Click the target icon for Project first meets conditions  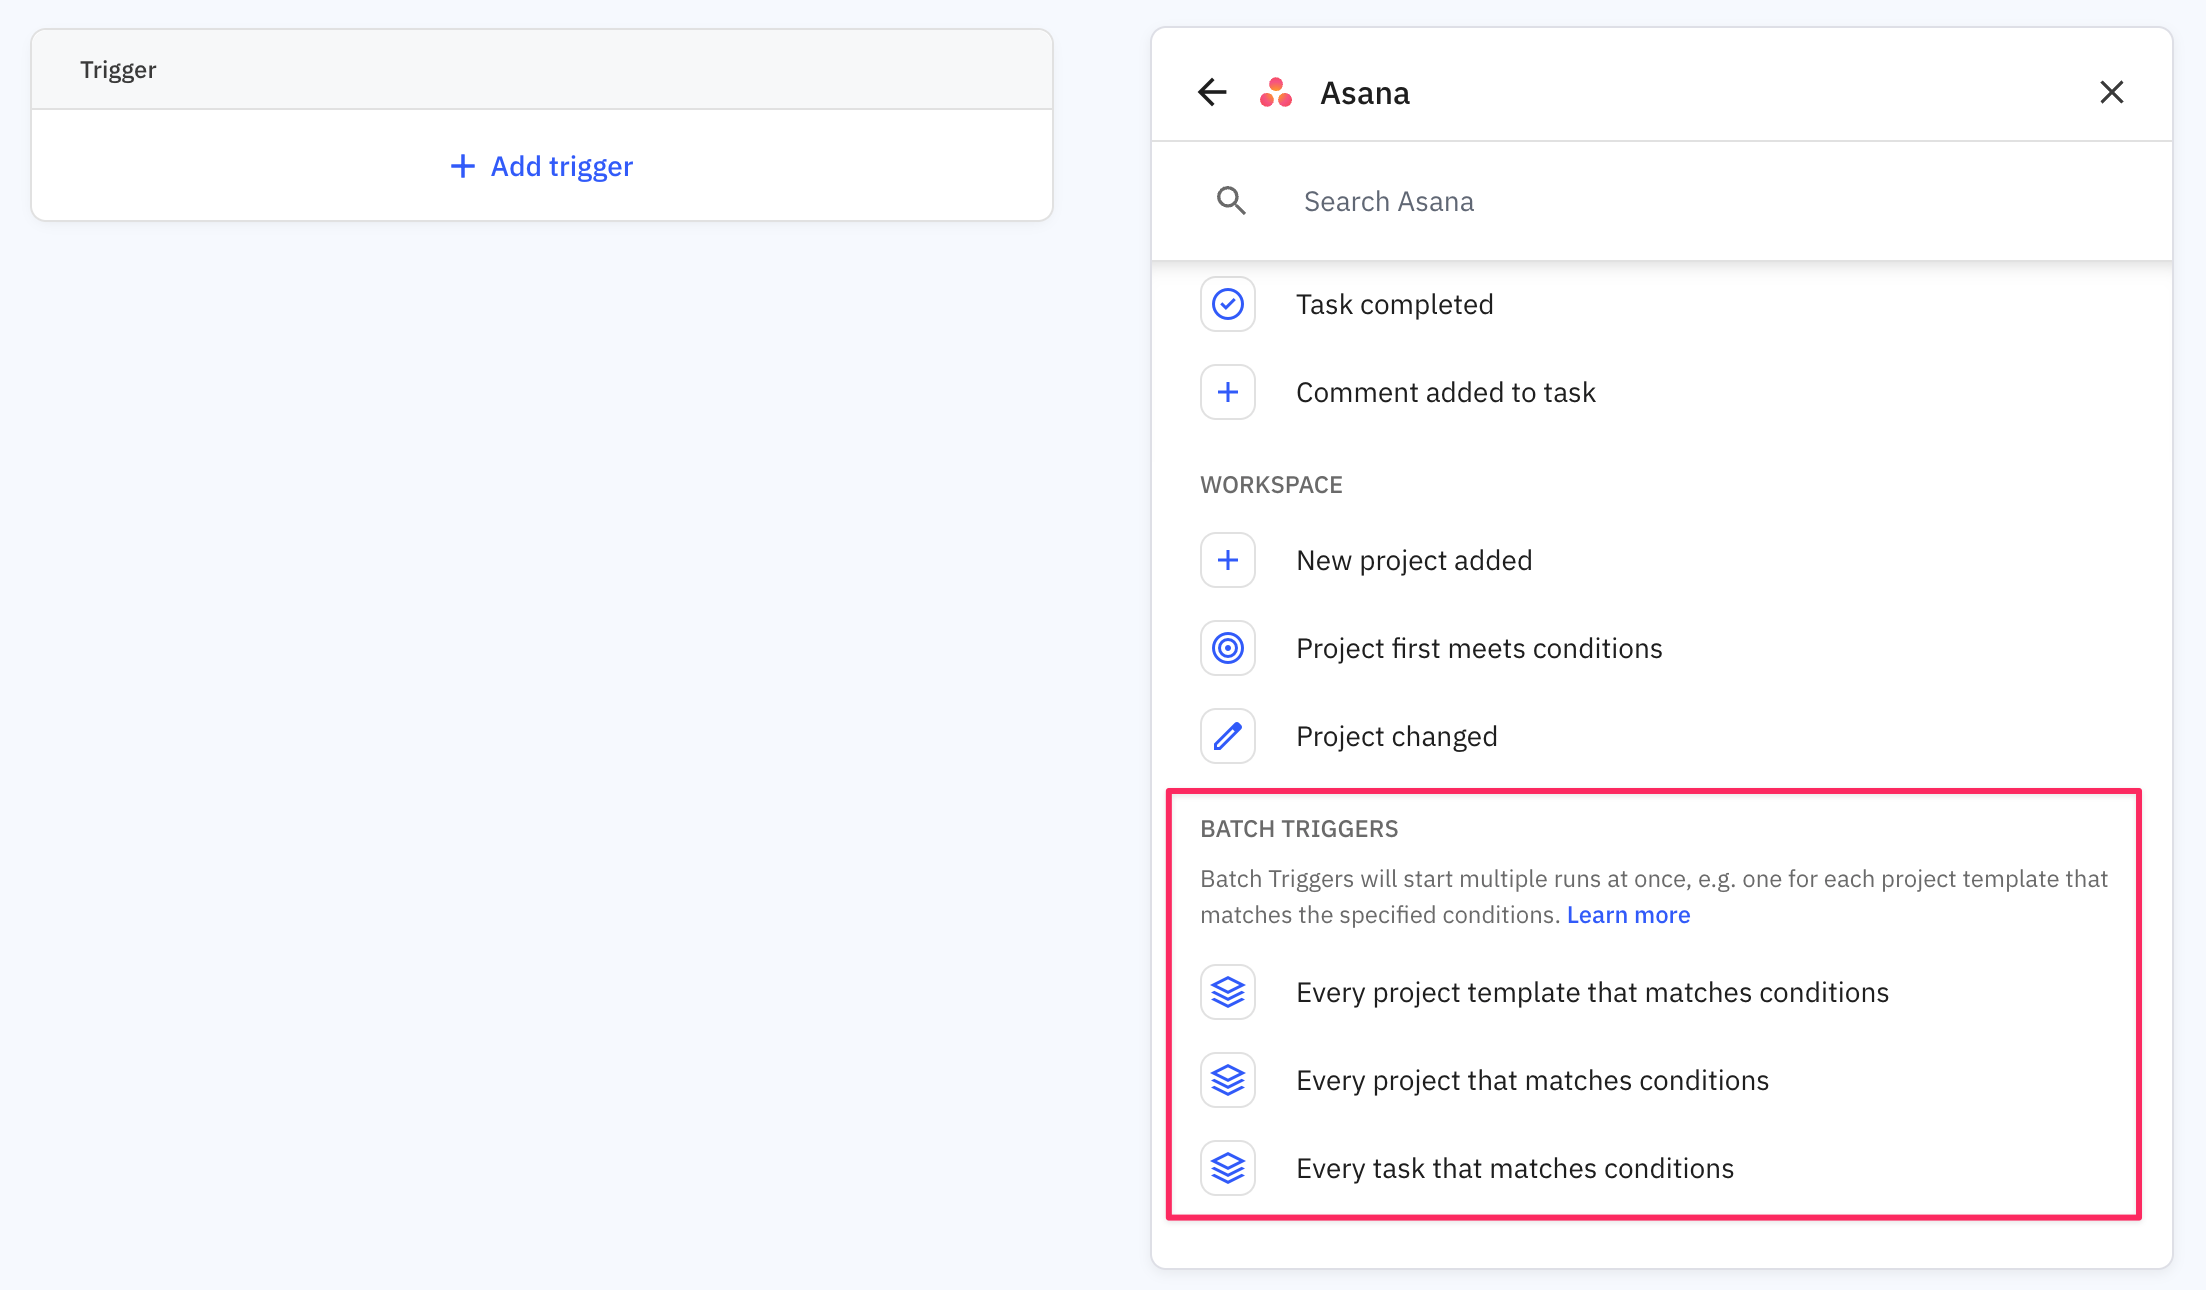(x=1227, y=647)
